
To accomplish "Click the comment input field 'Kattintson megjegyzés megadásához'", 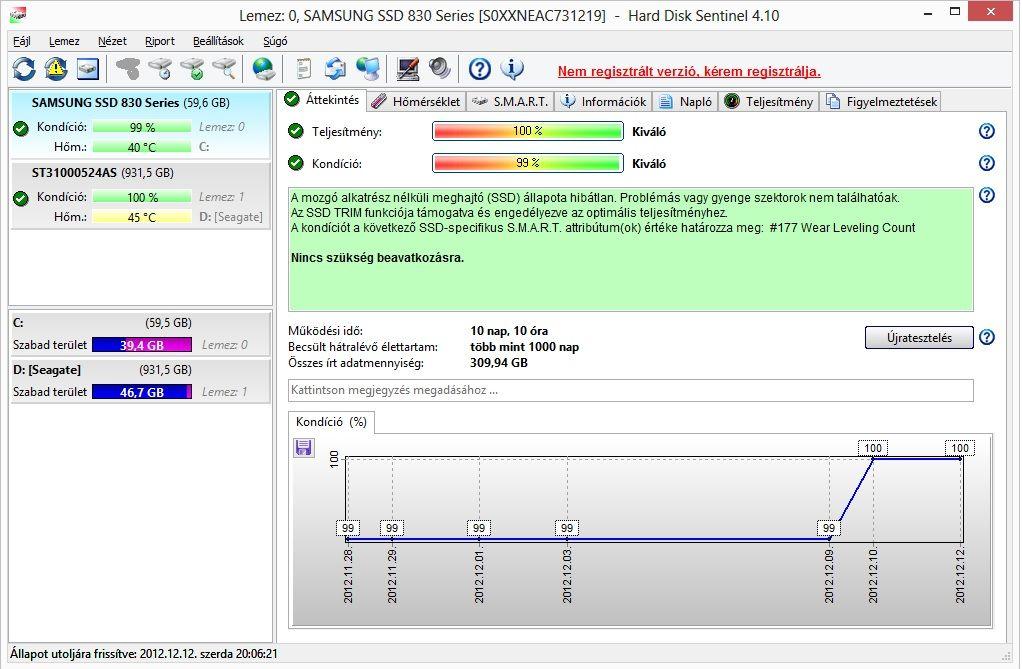I will [x=631, y=391].
